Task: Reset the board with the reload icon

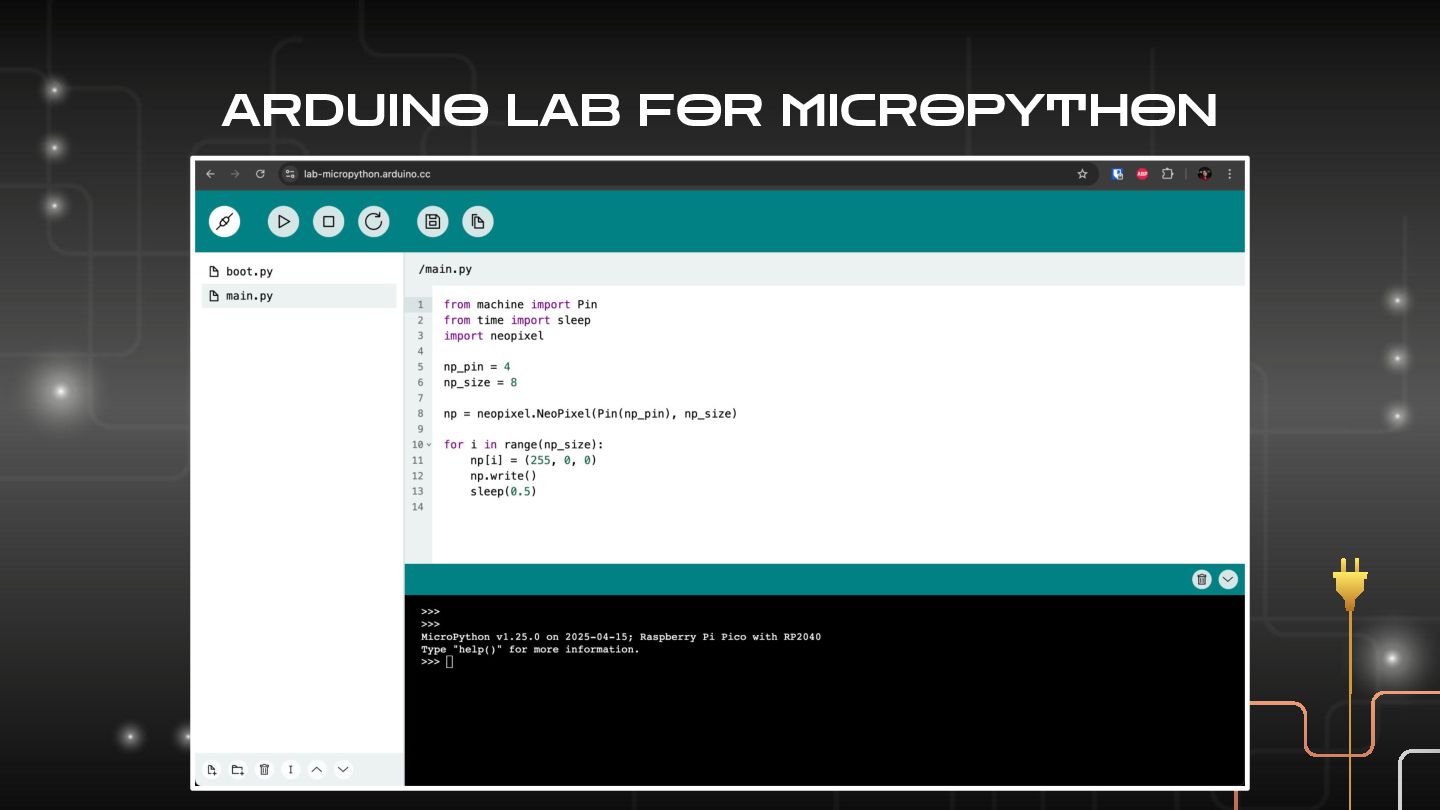Action: pyautogui.click(x=374, y=222)
